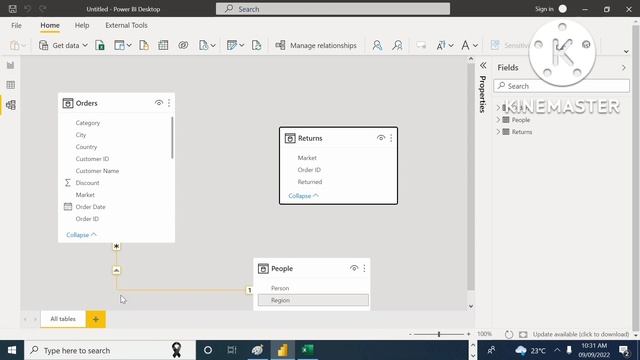640x360 pixels.
Task: Click the Reset layout icon
Action: click(509, 334)
